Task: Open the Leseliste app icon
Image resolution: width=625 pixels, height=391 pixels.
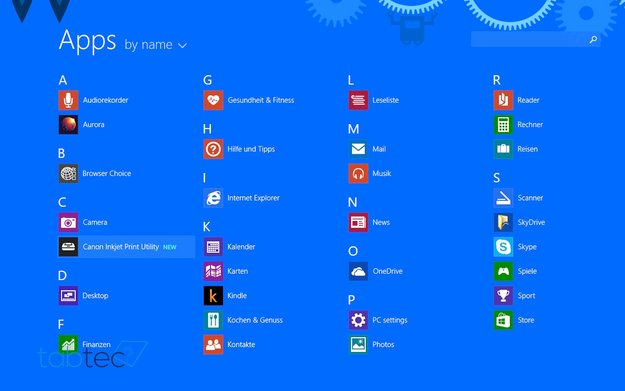Action: (358, 100)
